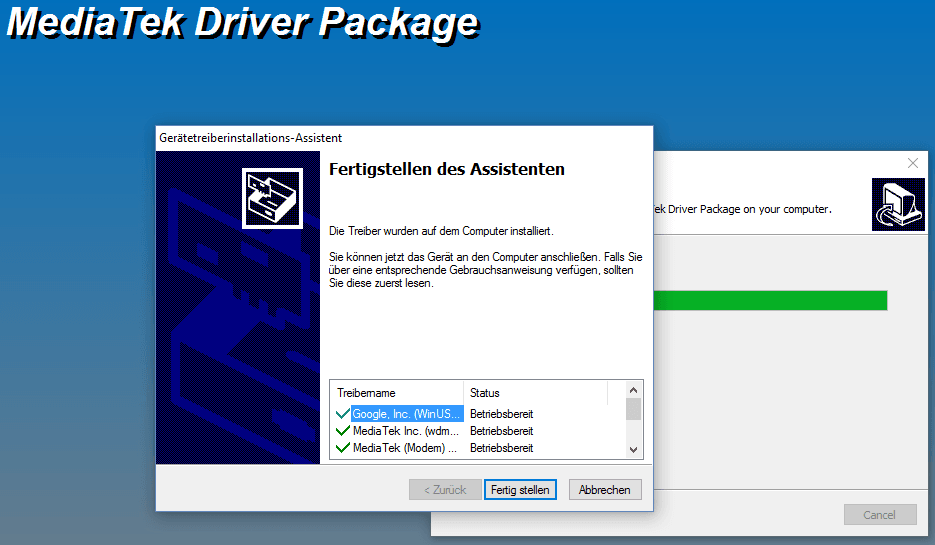Image resolution: width=935 pixels, height=545 pixels.
Task: Click the Status column header
Action: point(535,393)
